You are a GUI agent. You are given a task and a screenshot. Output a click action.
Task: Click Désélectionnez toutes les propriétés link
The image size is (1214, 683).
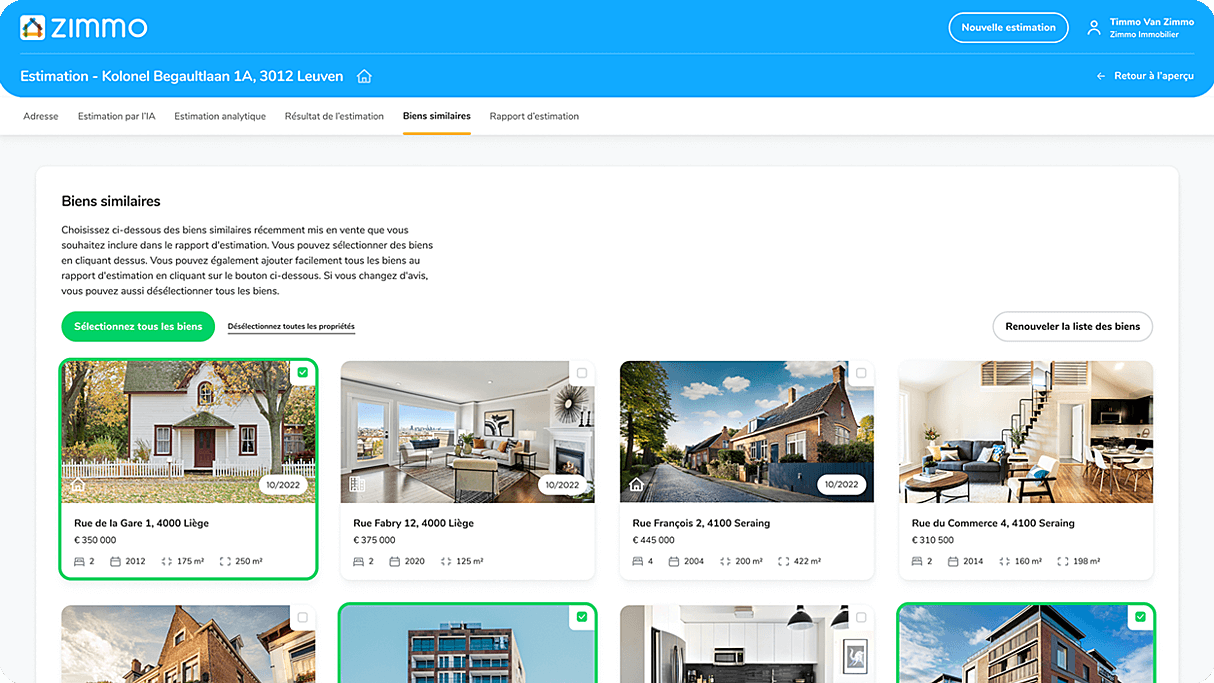(x=291, y=326)
